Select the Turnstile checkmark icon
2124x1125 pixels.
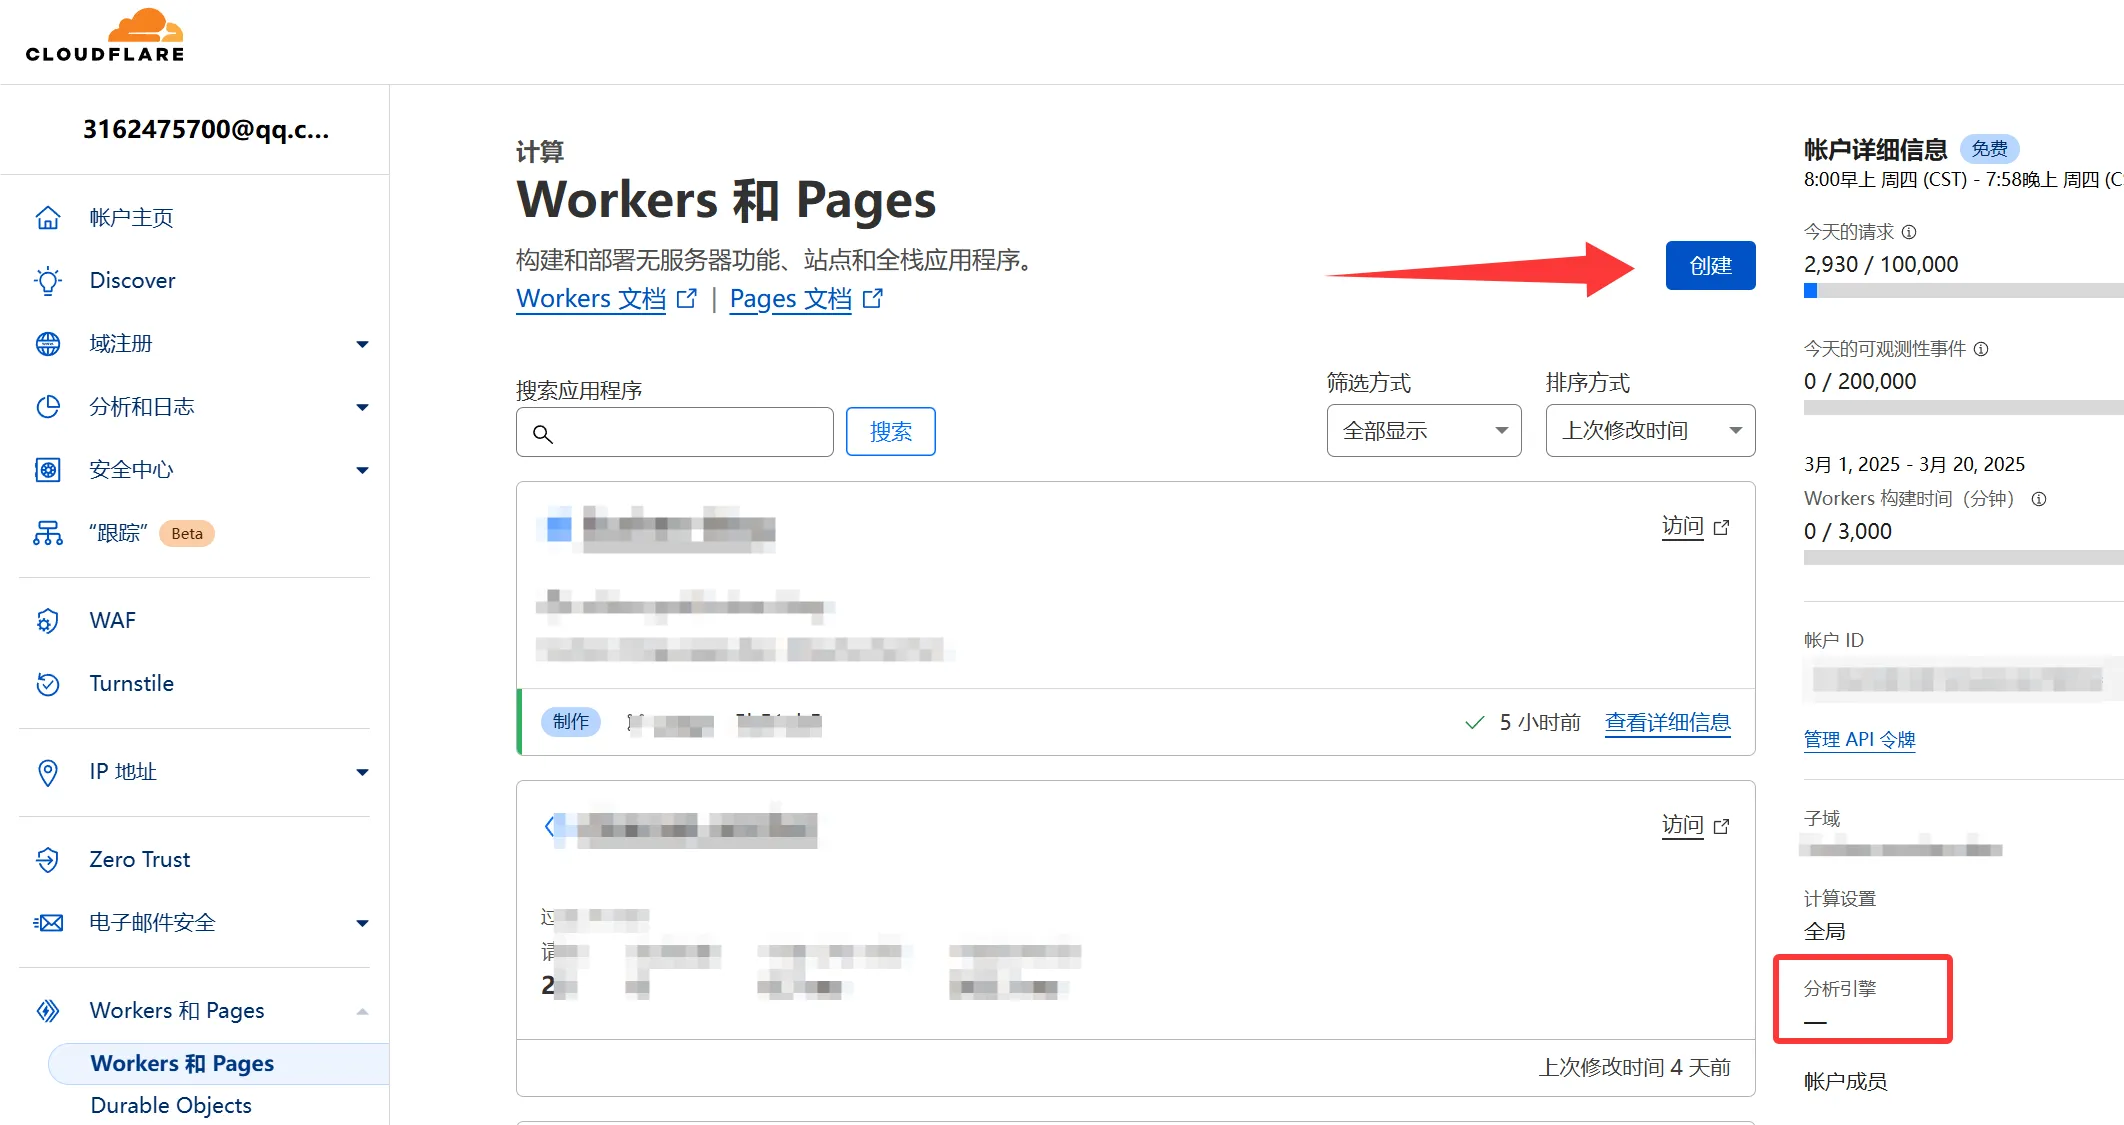point(48,684)
